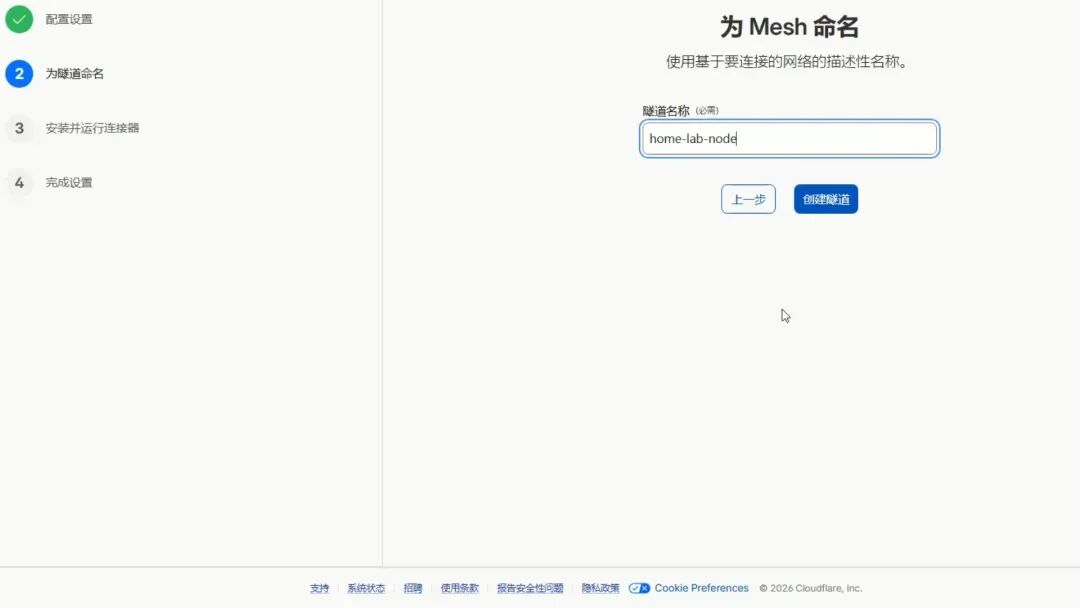This screenshot has width=1080, height=608.
Task: Click the 为 Mesh 命名 heading
Action: (x=789, y=27)
